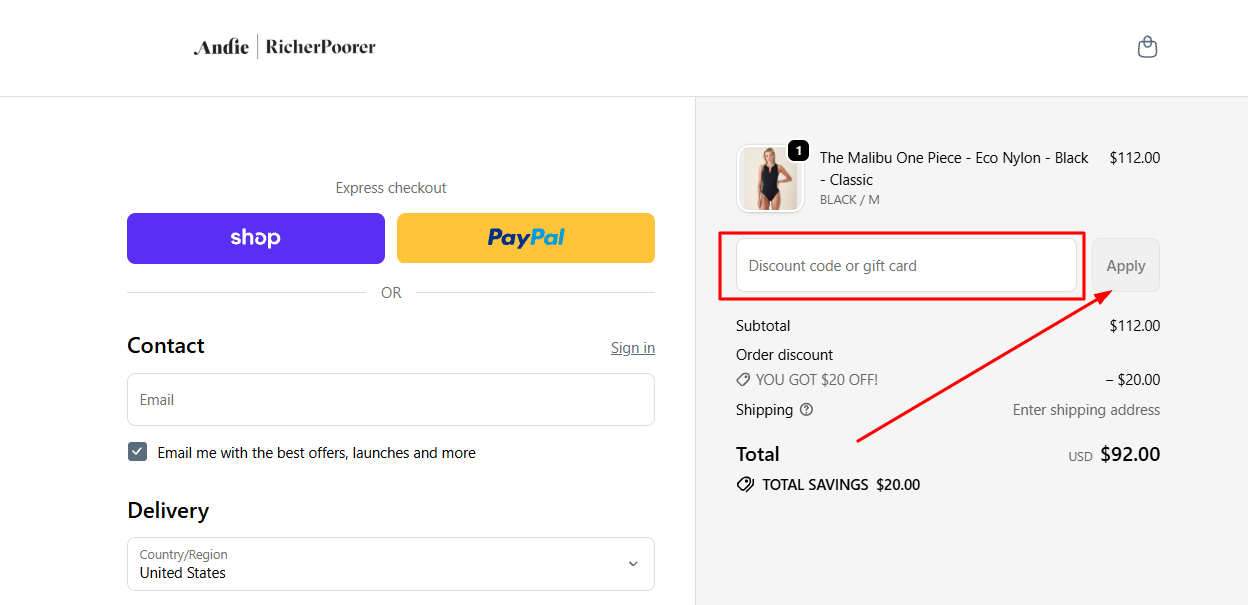Open the shopping bag icon in the header

pos(1147,46)
